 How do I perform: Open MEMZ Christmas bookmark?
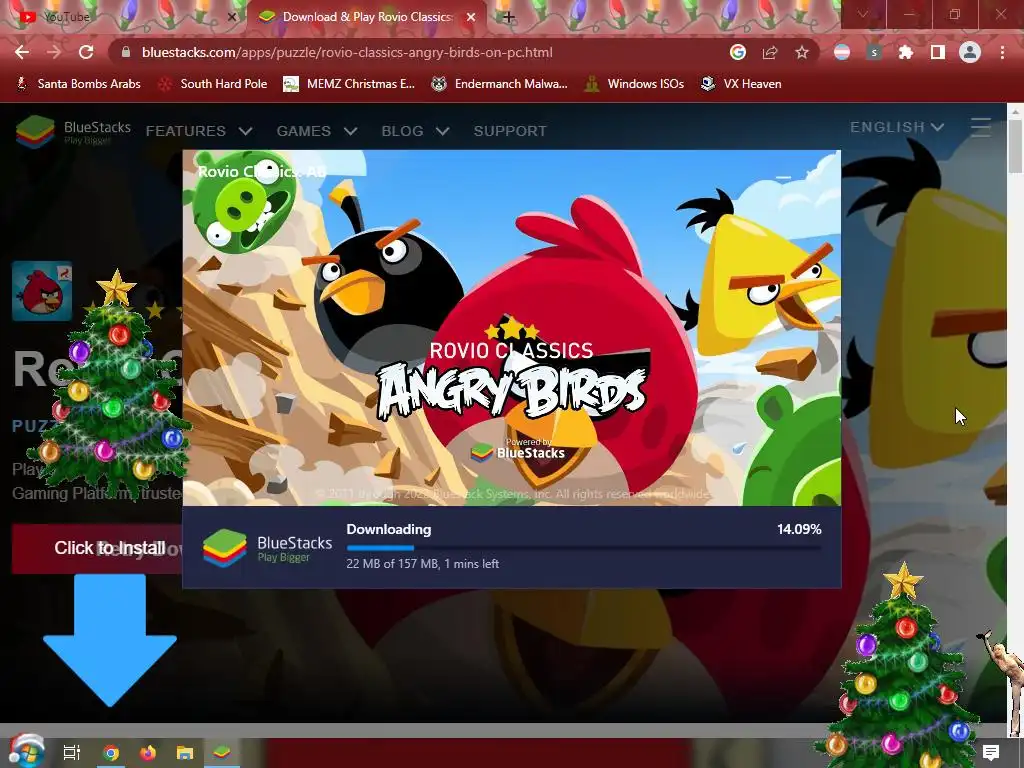(349, 84)
